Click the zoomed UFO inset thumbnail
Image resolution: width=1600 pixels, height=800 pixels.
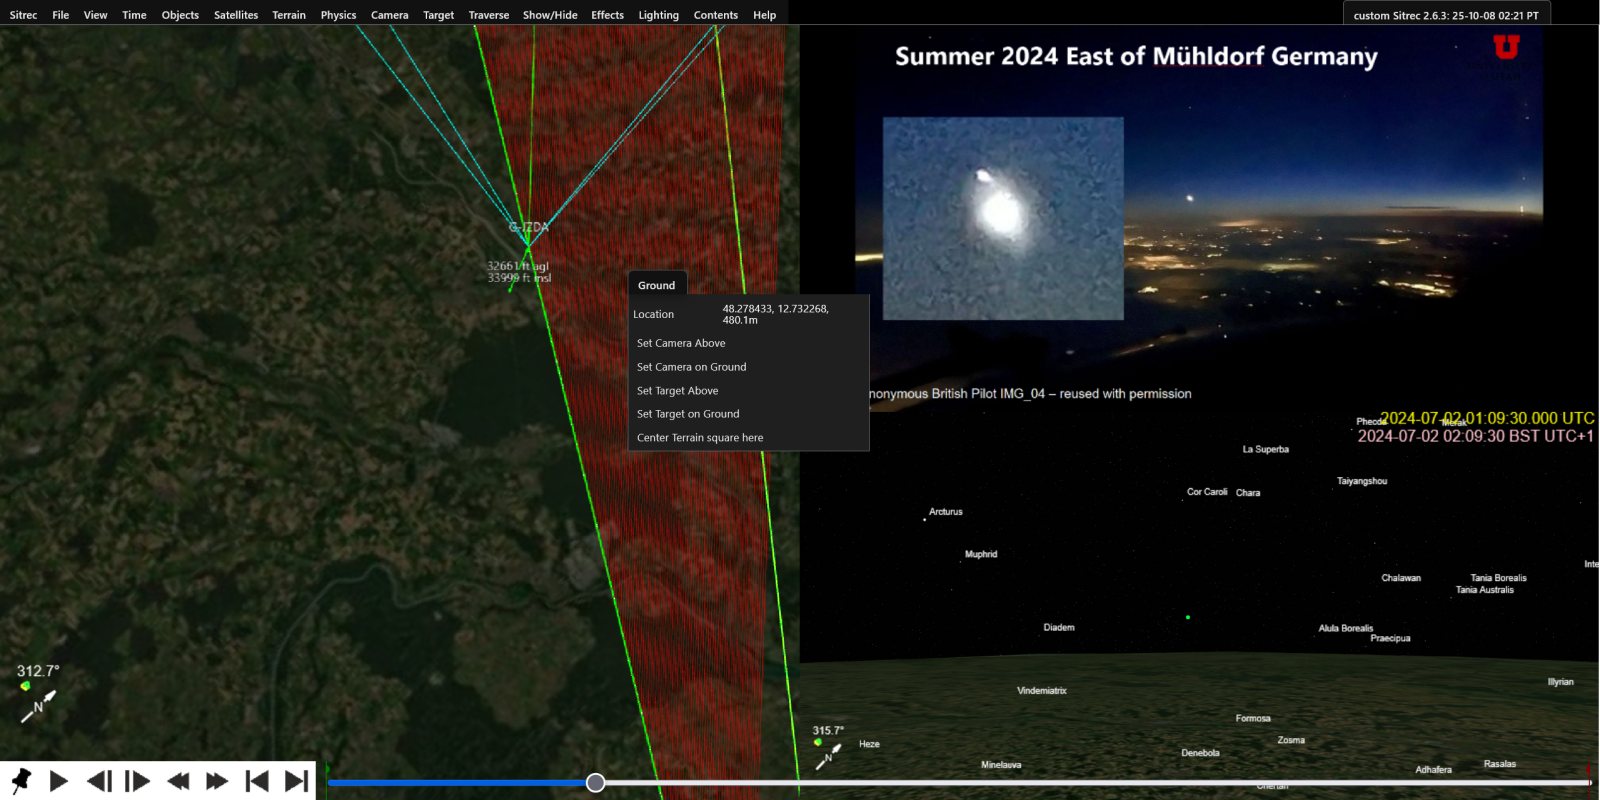pyautogui.click(x=1003, y=218)
